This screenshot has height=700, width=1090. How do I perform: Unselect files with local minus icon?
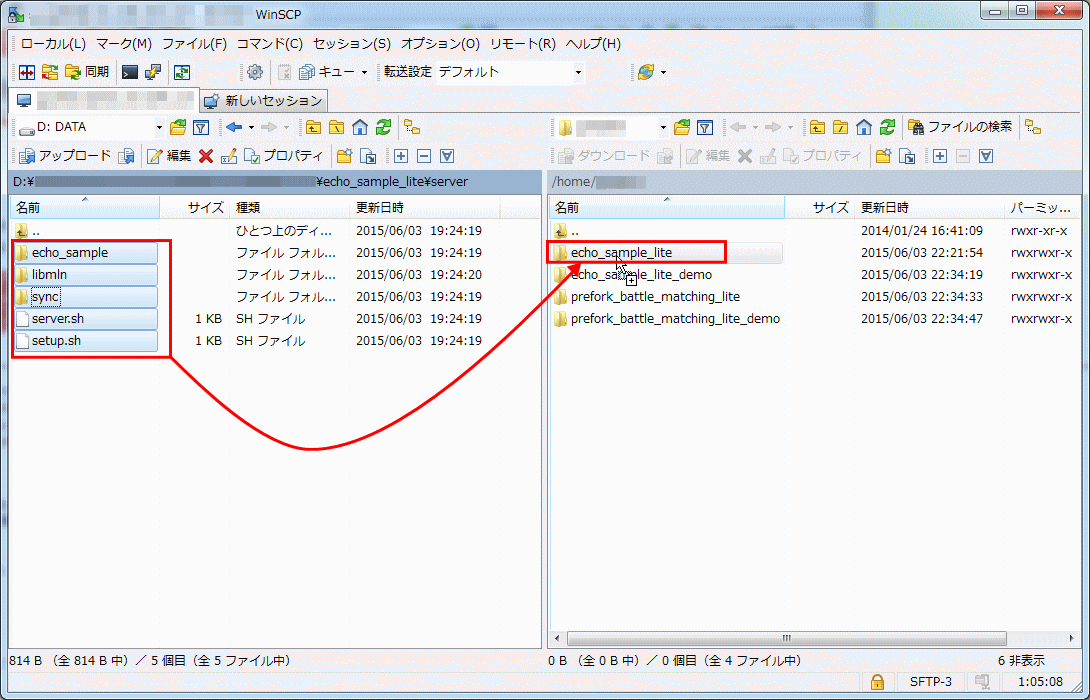click(424, 156)
